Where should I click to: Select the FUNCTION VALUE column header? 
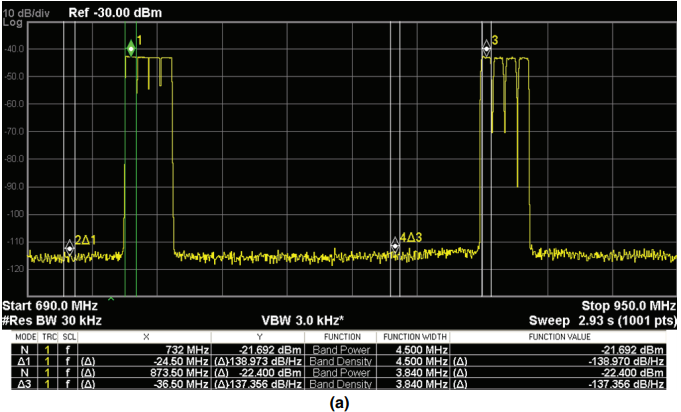point(559,337)
